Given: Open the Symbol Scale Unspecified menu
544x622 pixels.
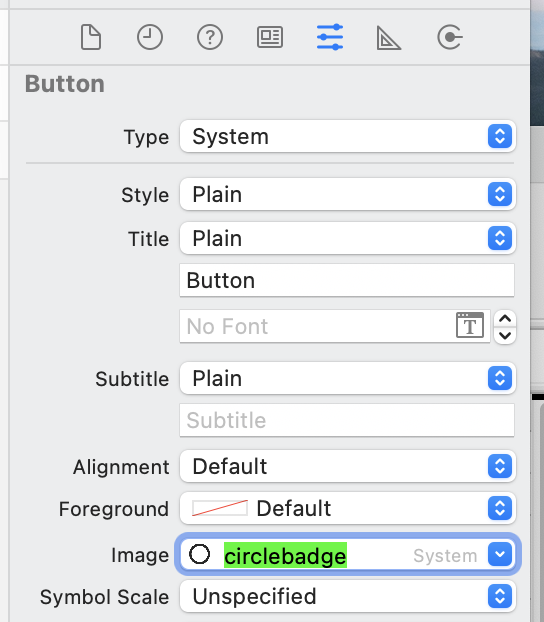Looking at the screenshot, I should click(x=348, y=596).
